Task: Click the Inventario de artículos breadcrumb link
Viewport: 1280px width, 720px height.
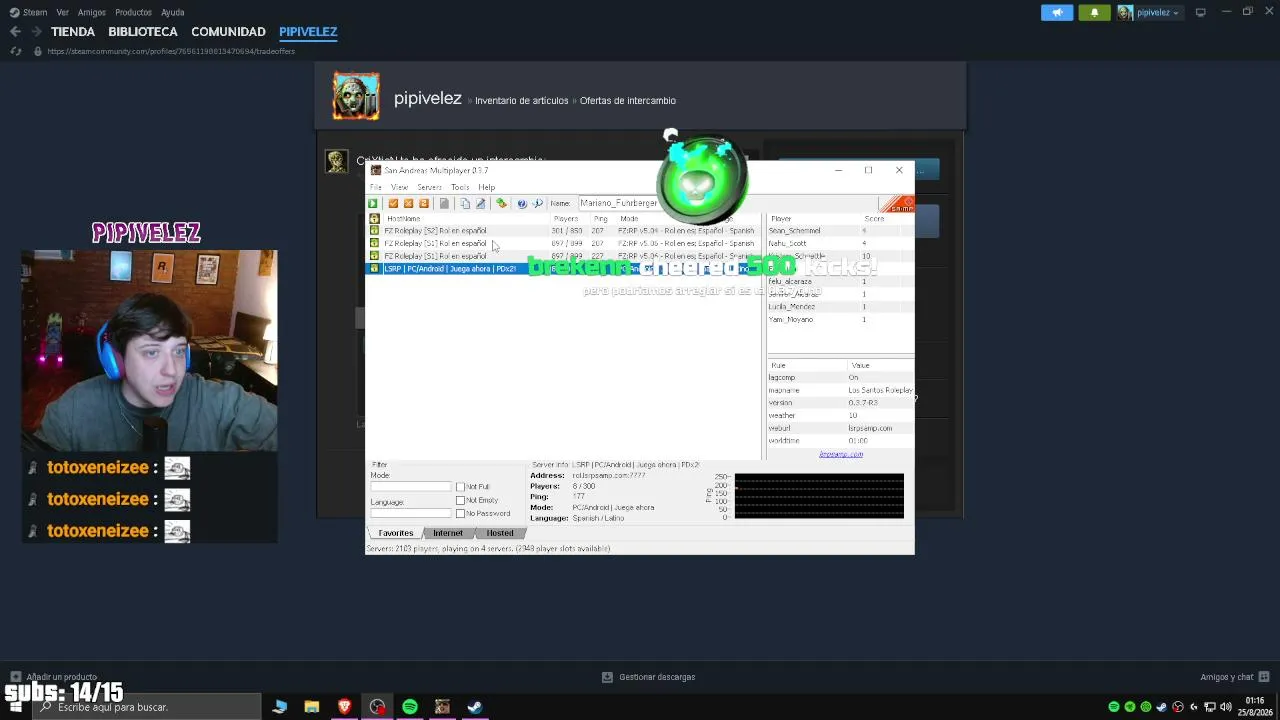Action: point(521,100)
